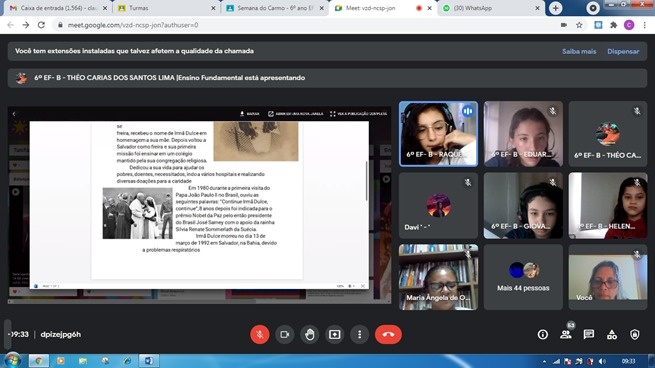Bookmark this page with star icon
The width and height of the screenshot is (655, 368).
579,25
